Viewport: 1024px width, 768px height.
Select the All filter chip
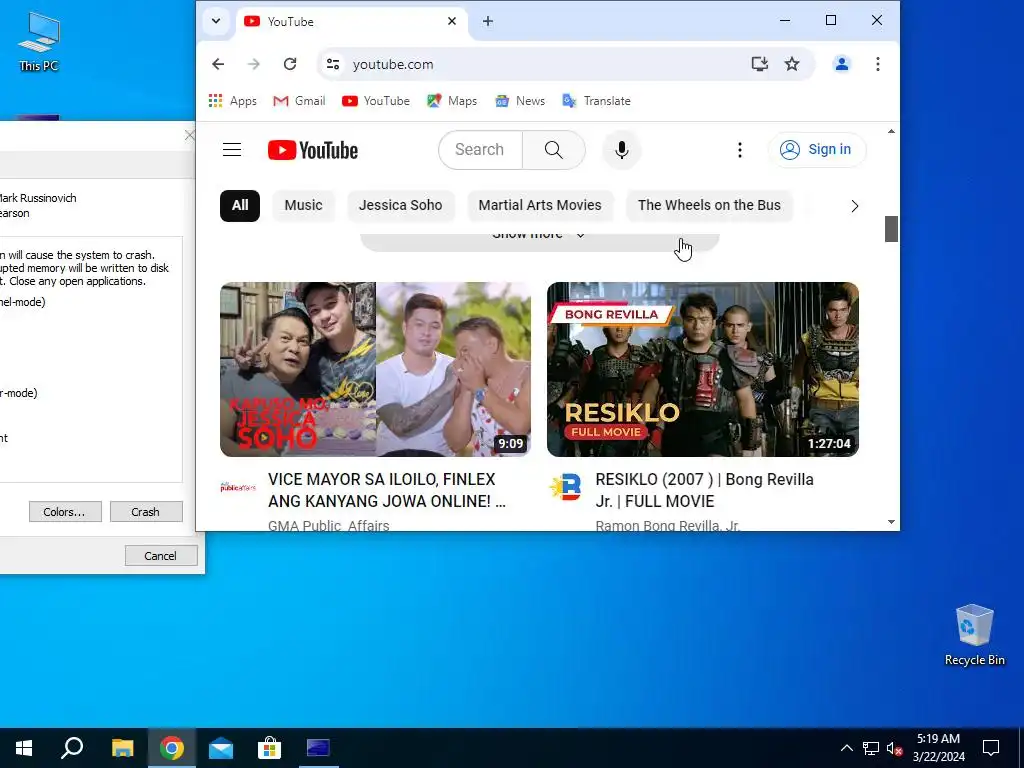coord(240,206)
